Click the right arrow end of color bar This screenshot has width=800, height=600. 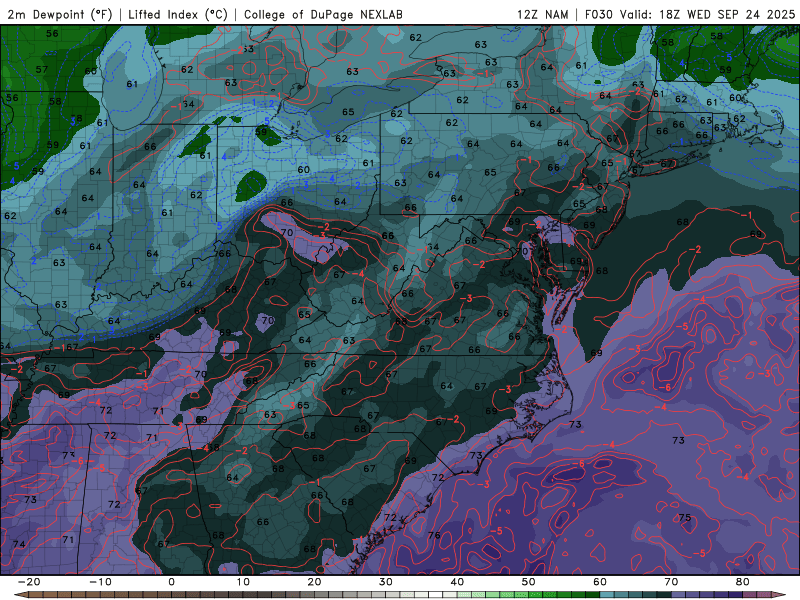[780, 595]
